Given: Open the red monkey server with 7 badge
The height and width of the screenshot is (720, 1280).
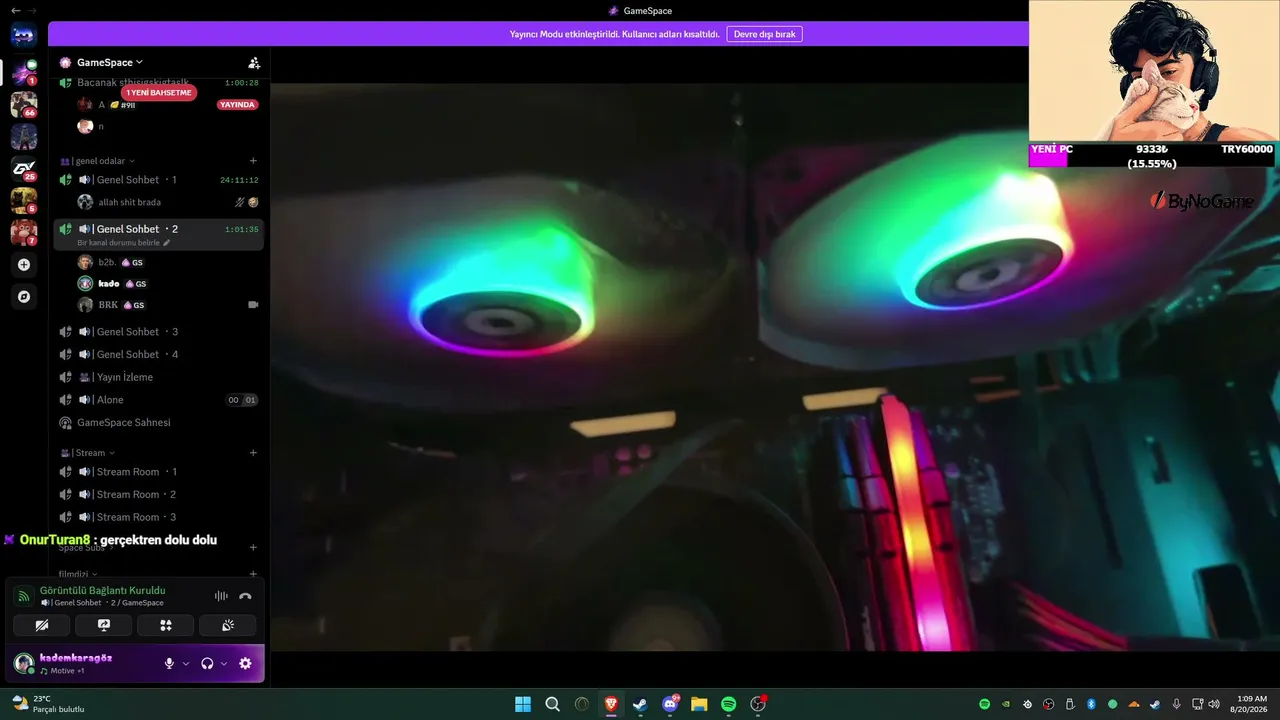Looking at the screenshot, I should (x=24, y=232).
